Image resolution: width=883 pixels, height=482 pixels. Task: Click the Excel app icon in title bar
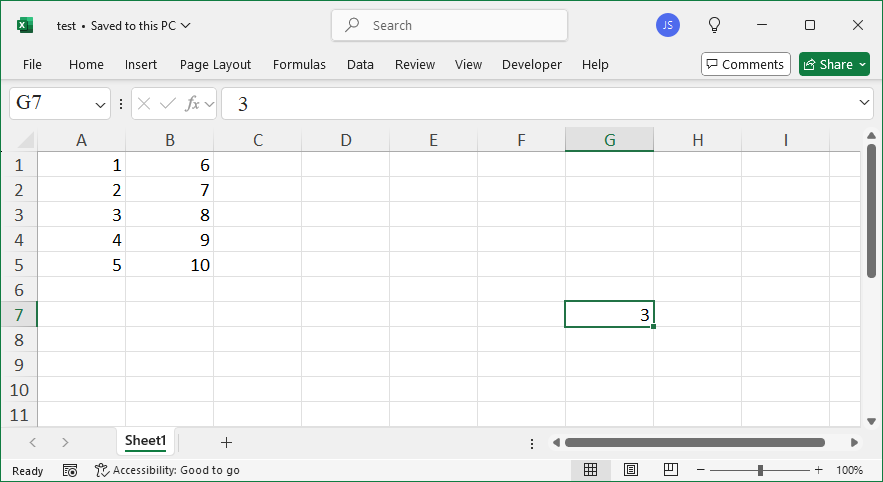point(25,25)
